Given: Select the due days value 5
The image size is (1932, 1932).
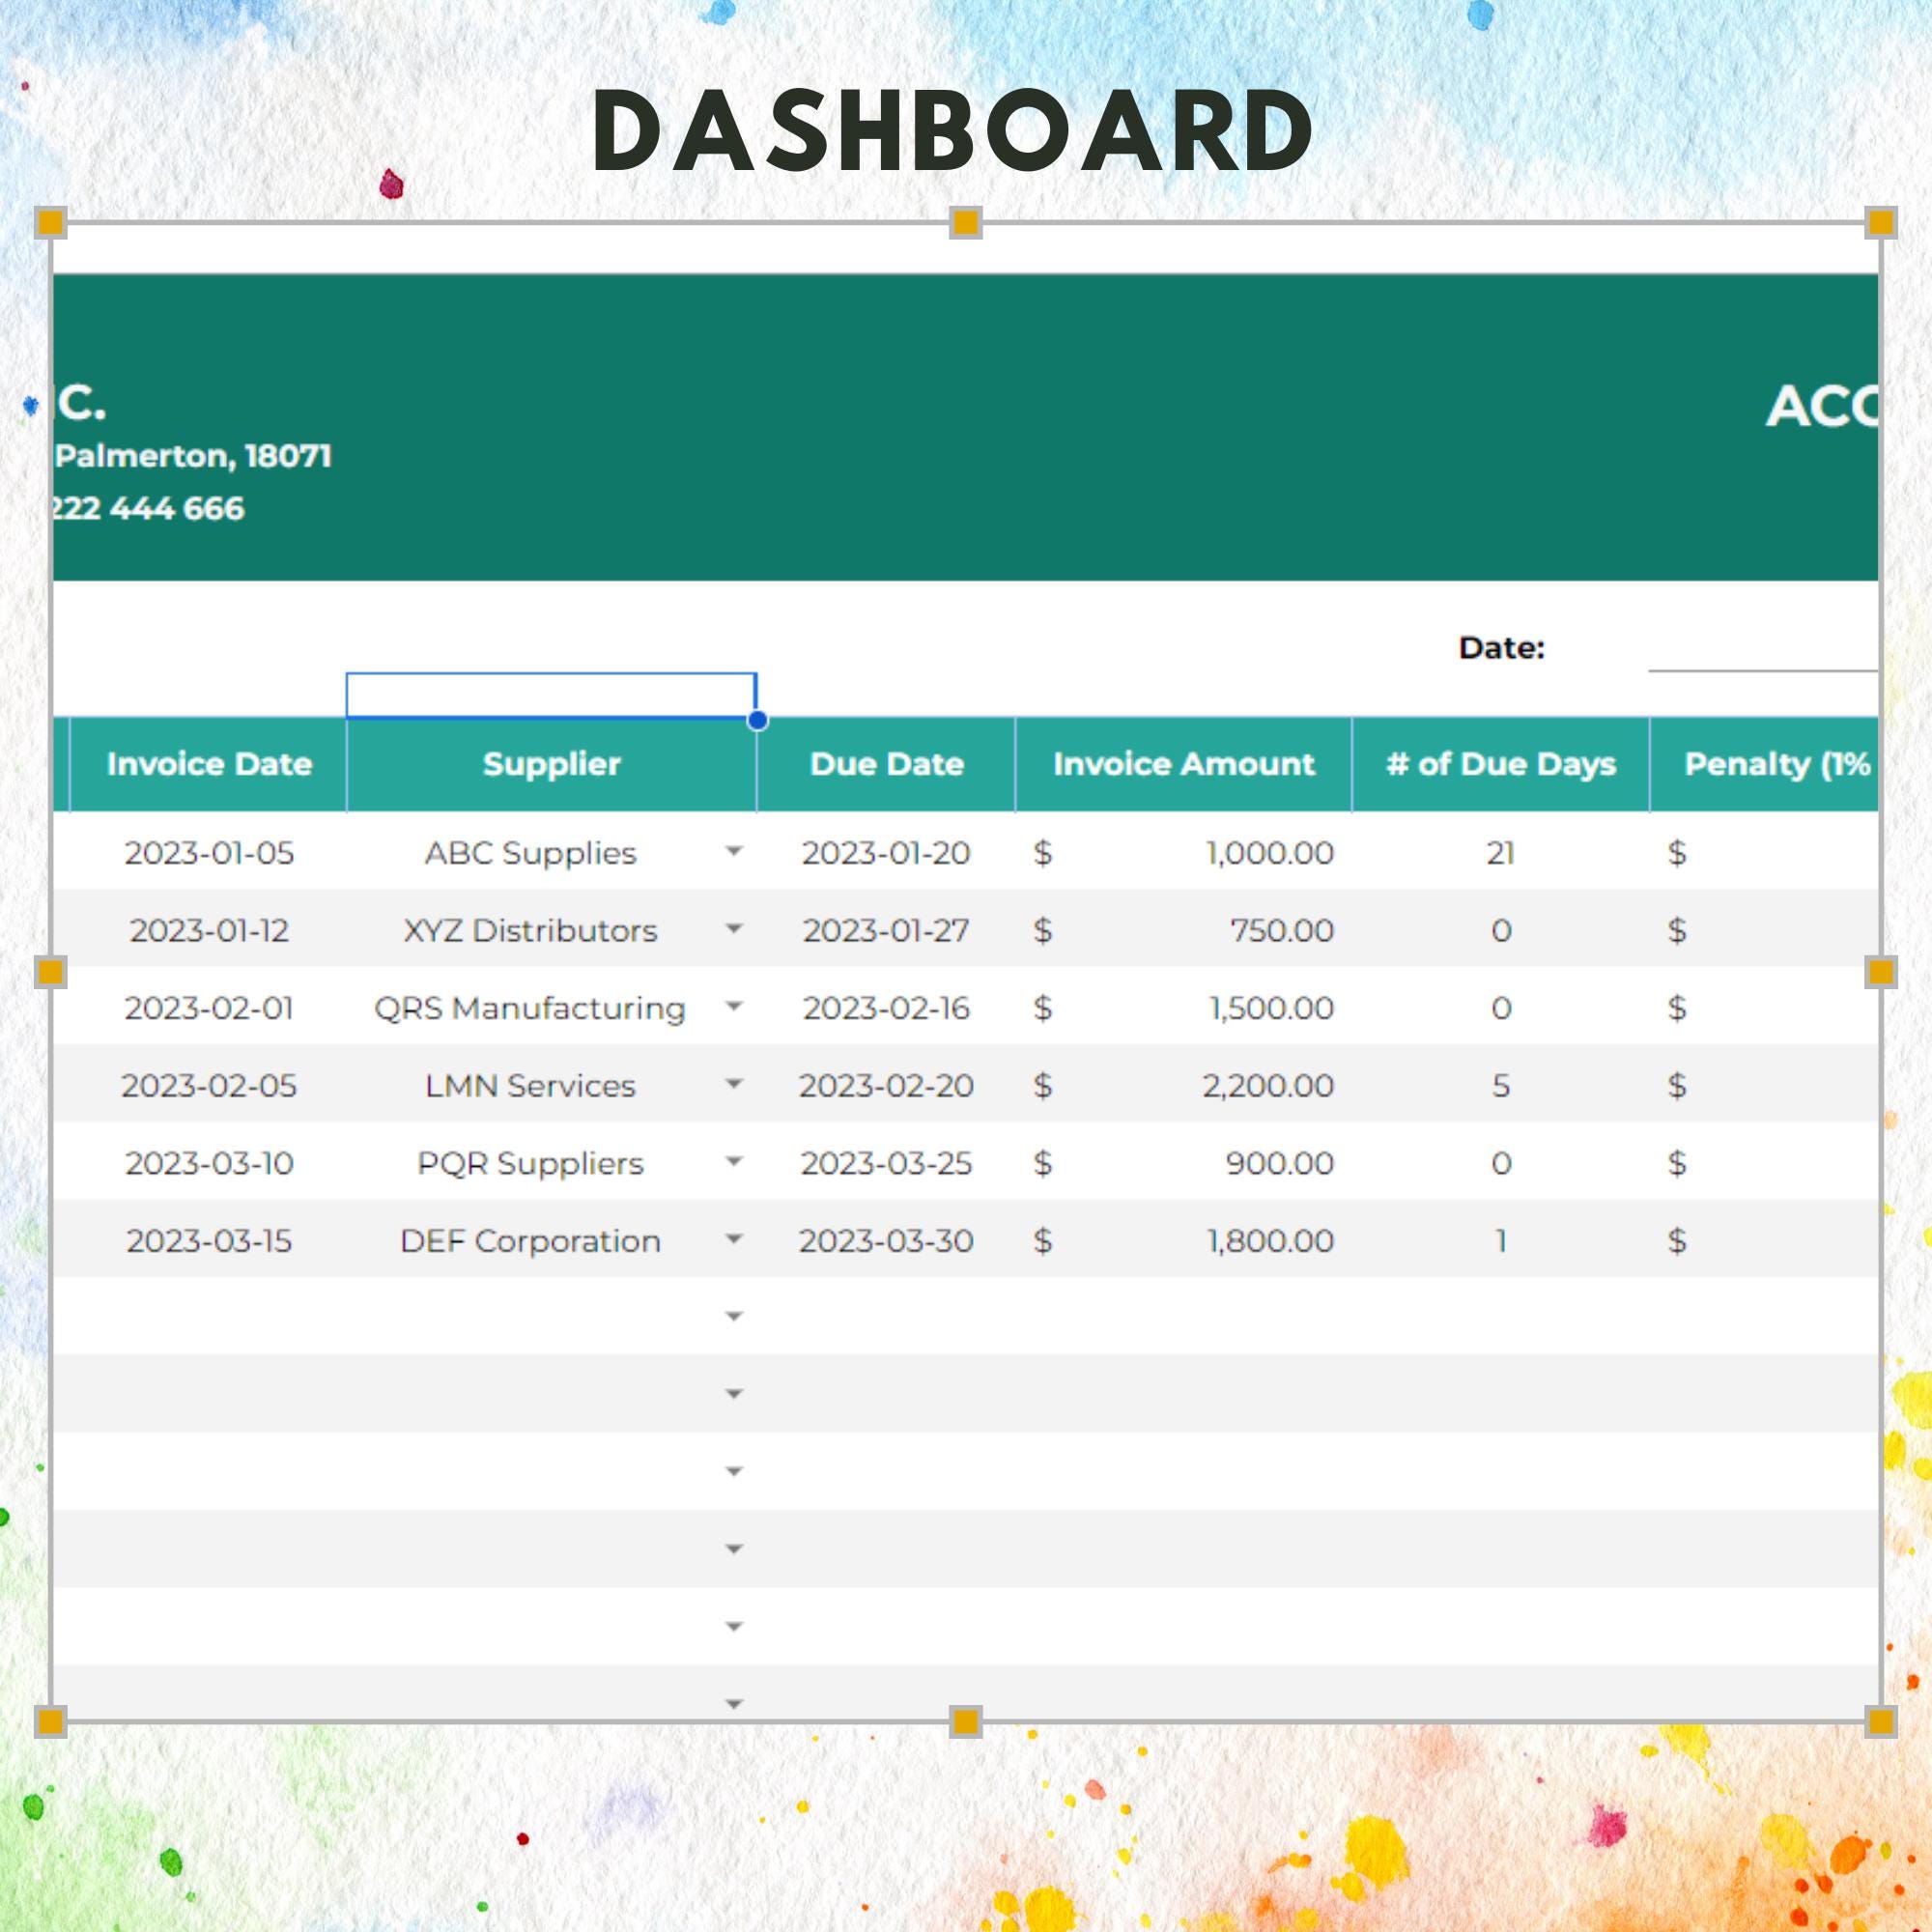Looking at the screenshot, I should (x=1501, y=1086).
